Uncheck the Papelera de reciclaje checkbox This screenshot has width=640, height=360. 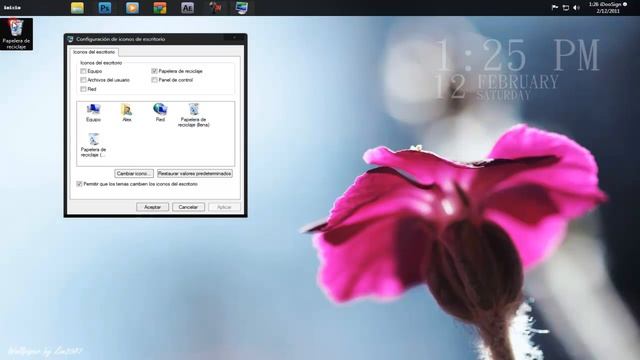coord(154,71)
